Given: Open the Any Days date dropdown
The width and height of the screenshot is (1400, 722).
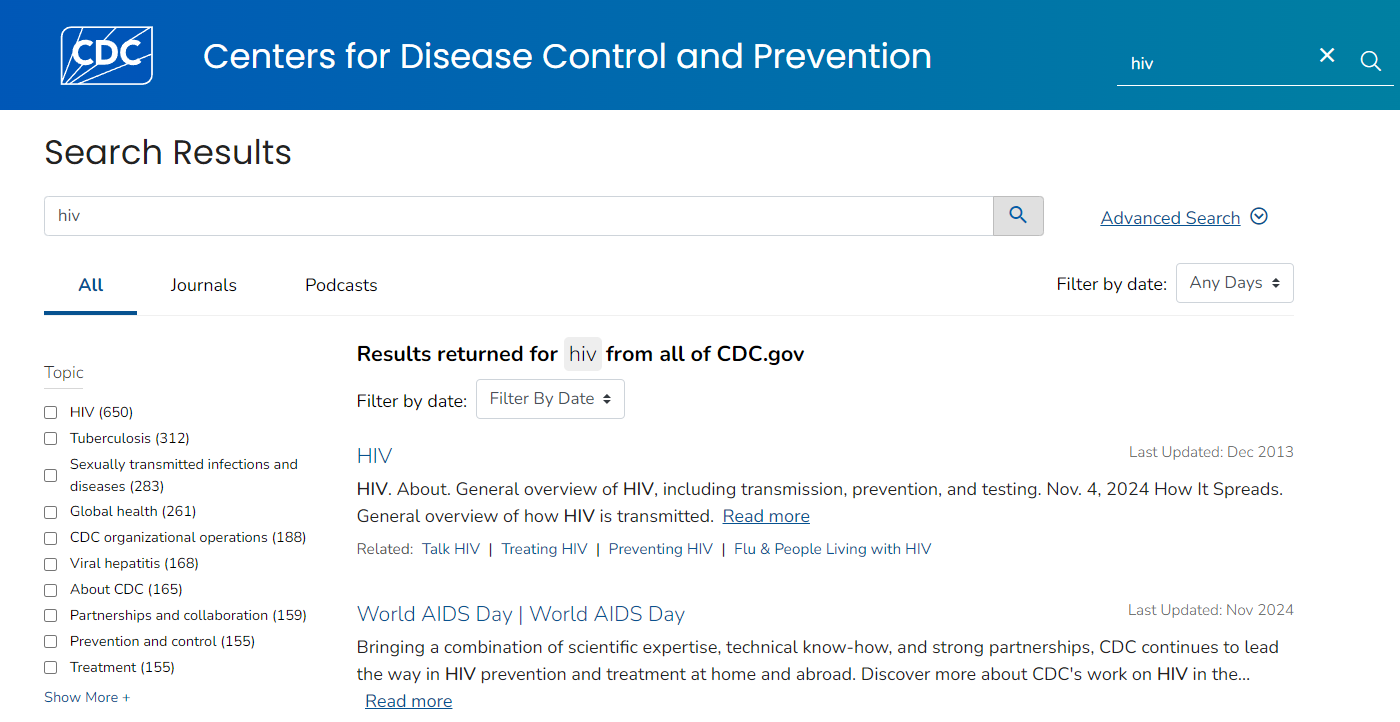Looking at the screenshot, I should [1234, 283].
